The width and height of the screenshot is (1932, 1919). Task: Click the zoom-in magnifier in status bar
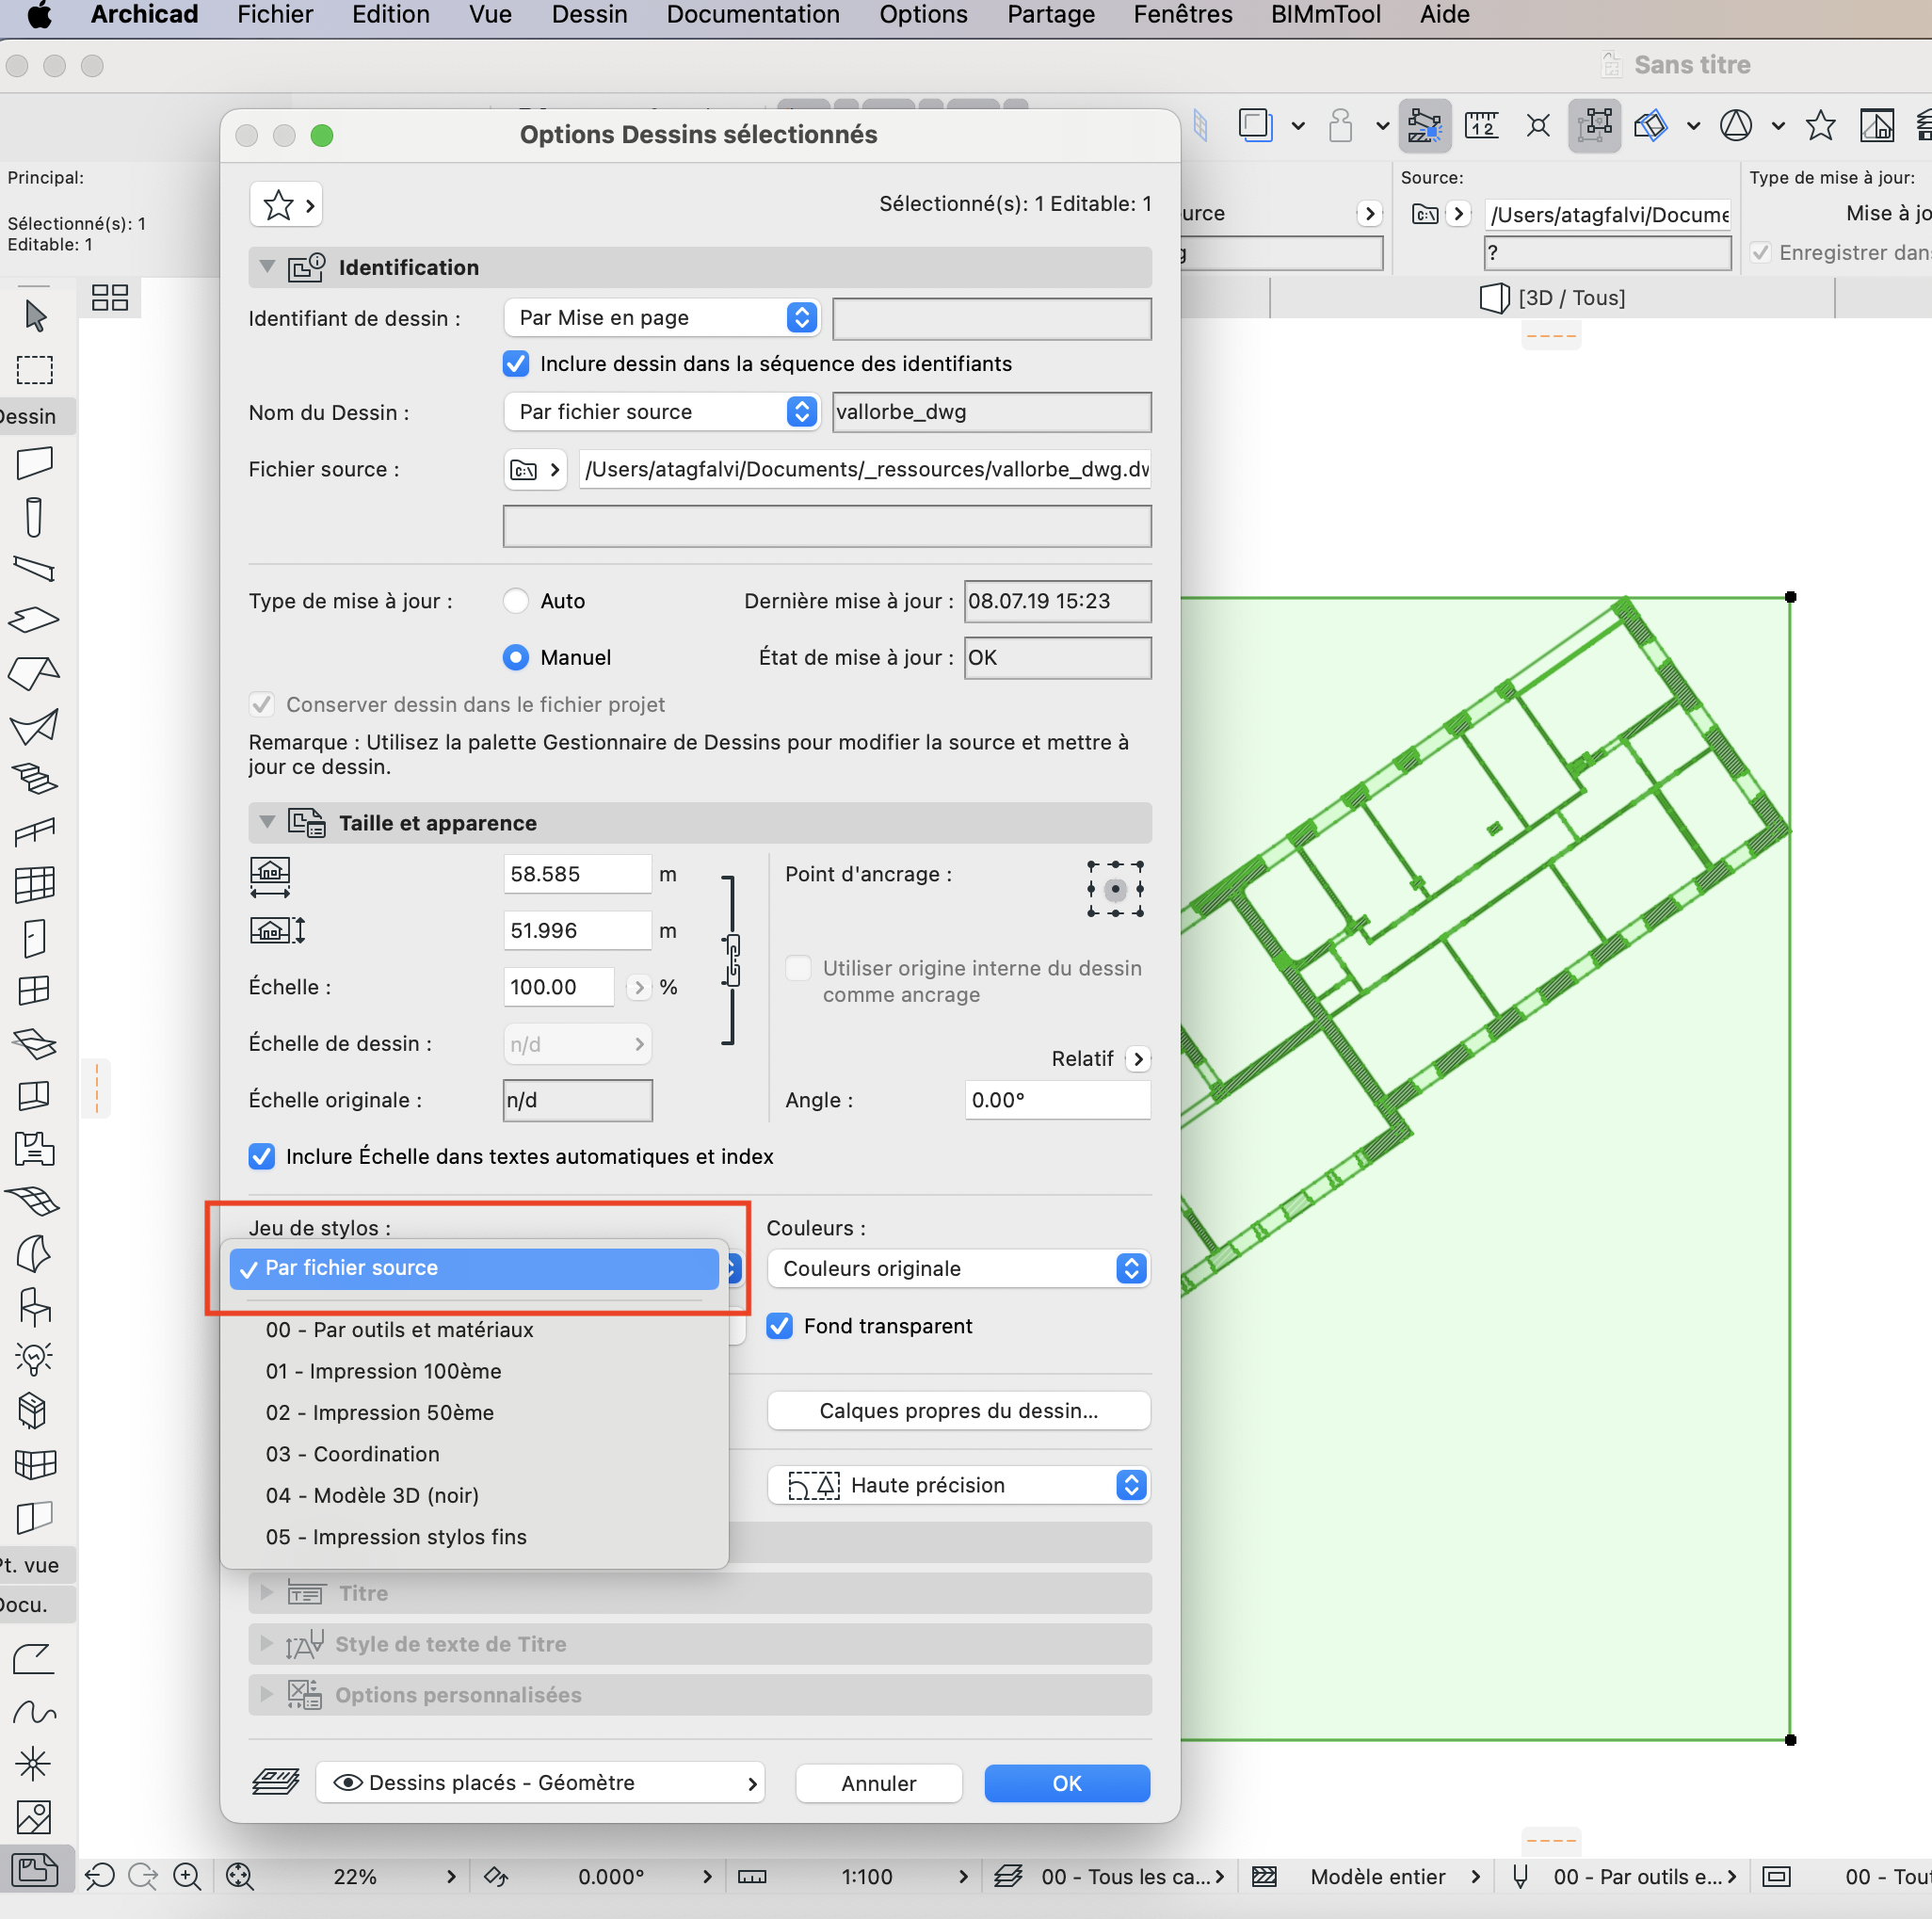[x=187, y=1876]
